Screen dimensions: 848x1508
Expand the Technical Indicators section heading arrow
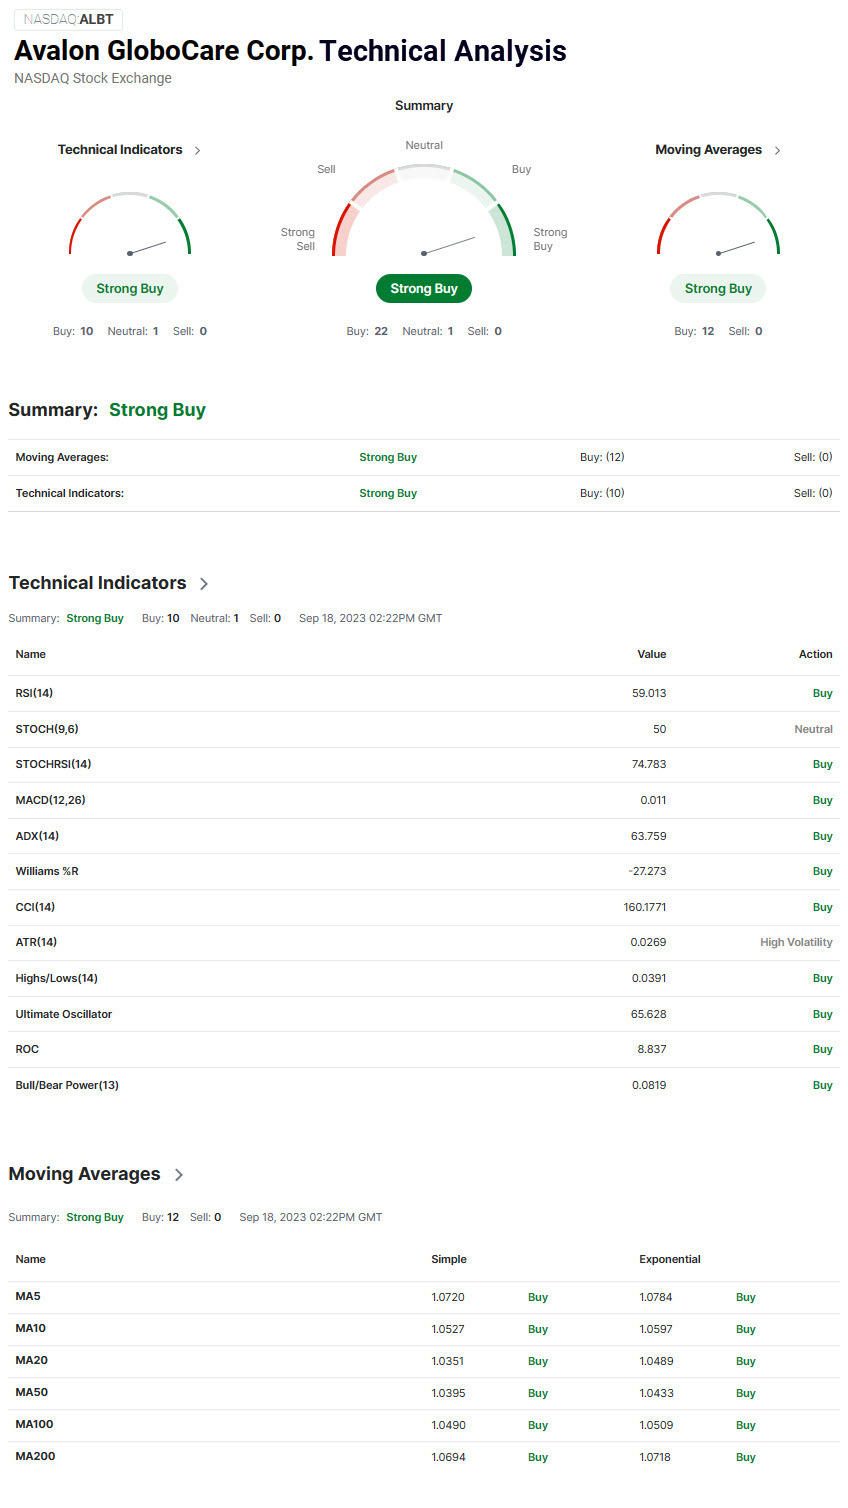pos(204,584)
